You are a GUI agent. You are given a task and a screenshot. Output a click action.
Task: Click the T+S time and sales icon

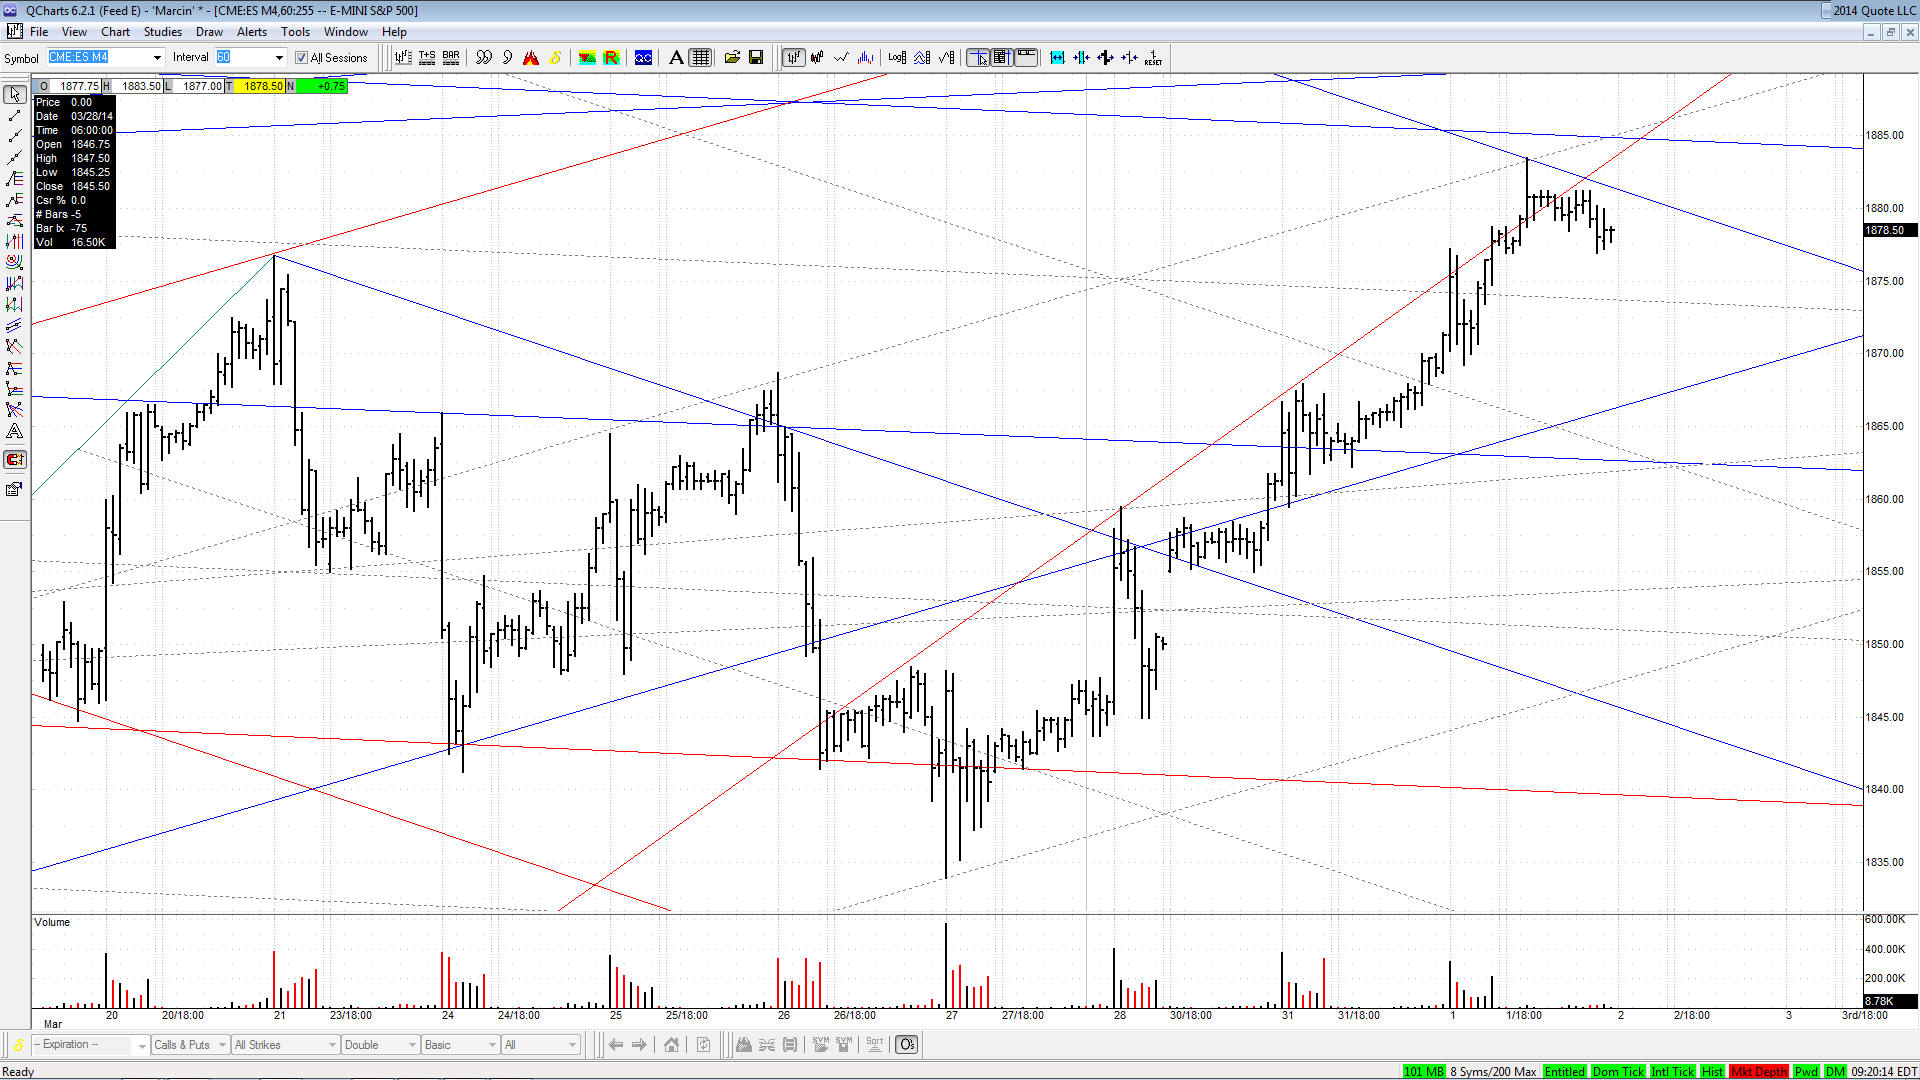point(427,58)
